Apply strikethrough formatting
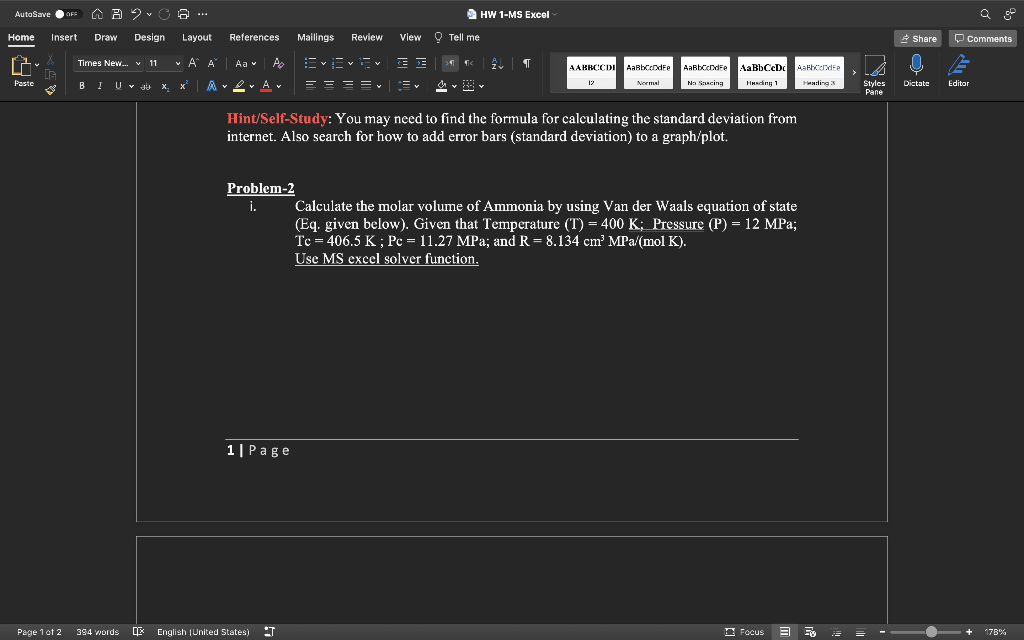The width and height of the screenshot is (1024, 640). tap(146, 86)
